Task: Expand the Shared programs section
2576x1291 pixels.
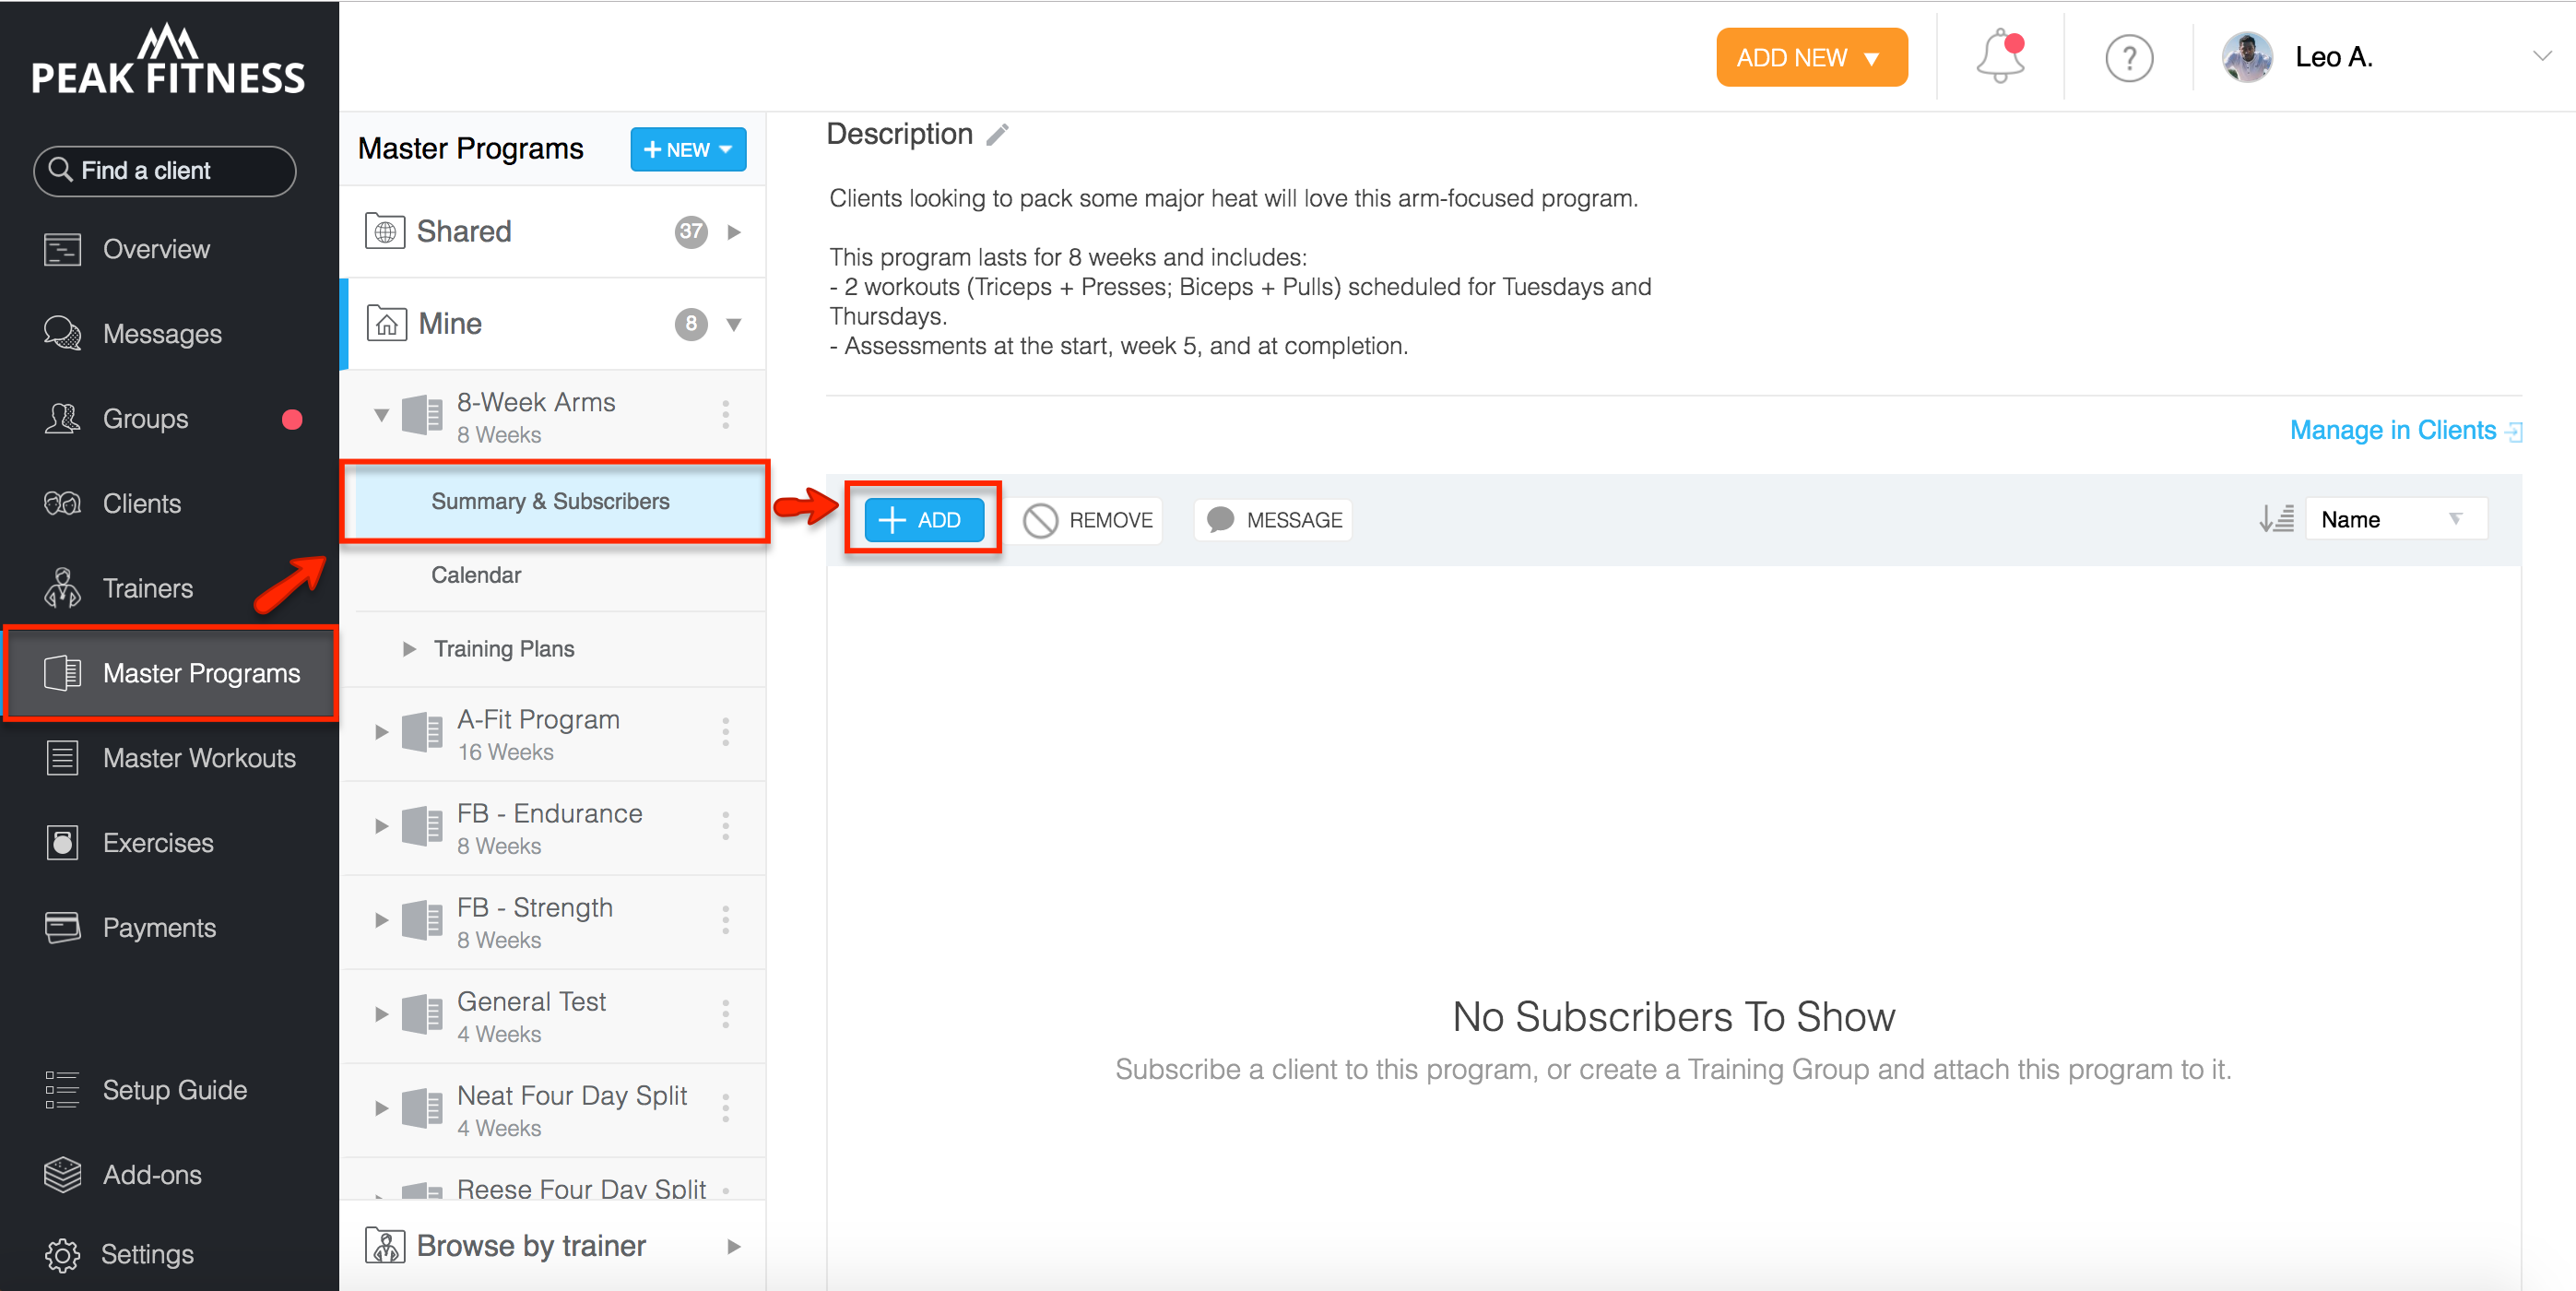Action: coord(739,231)
